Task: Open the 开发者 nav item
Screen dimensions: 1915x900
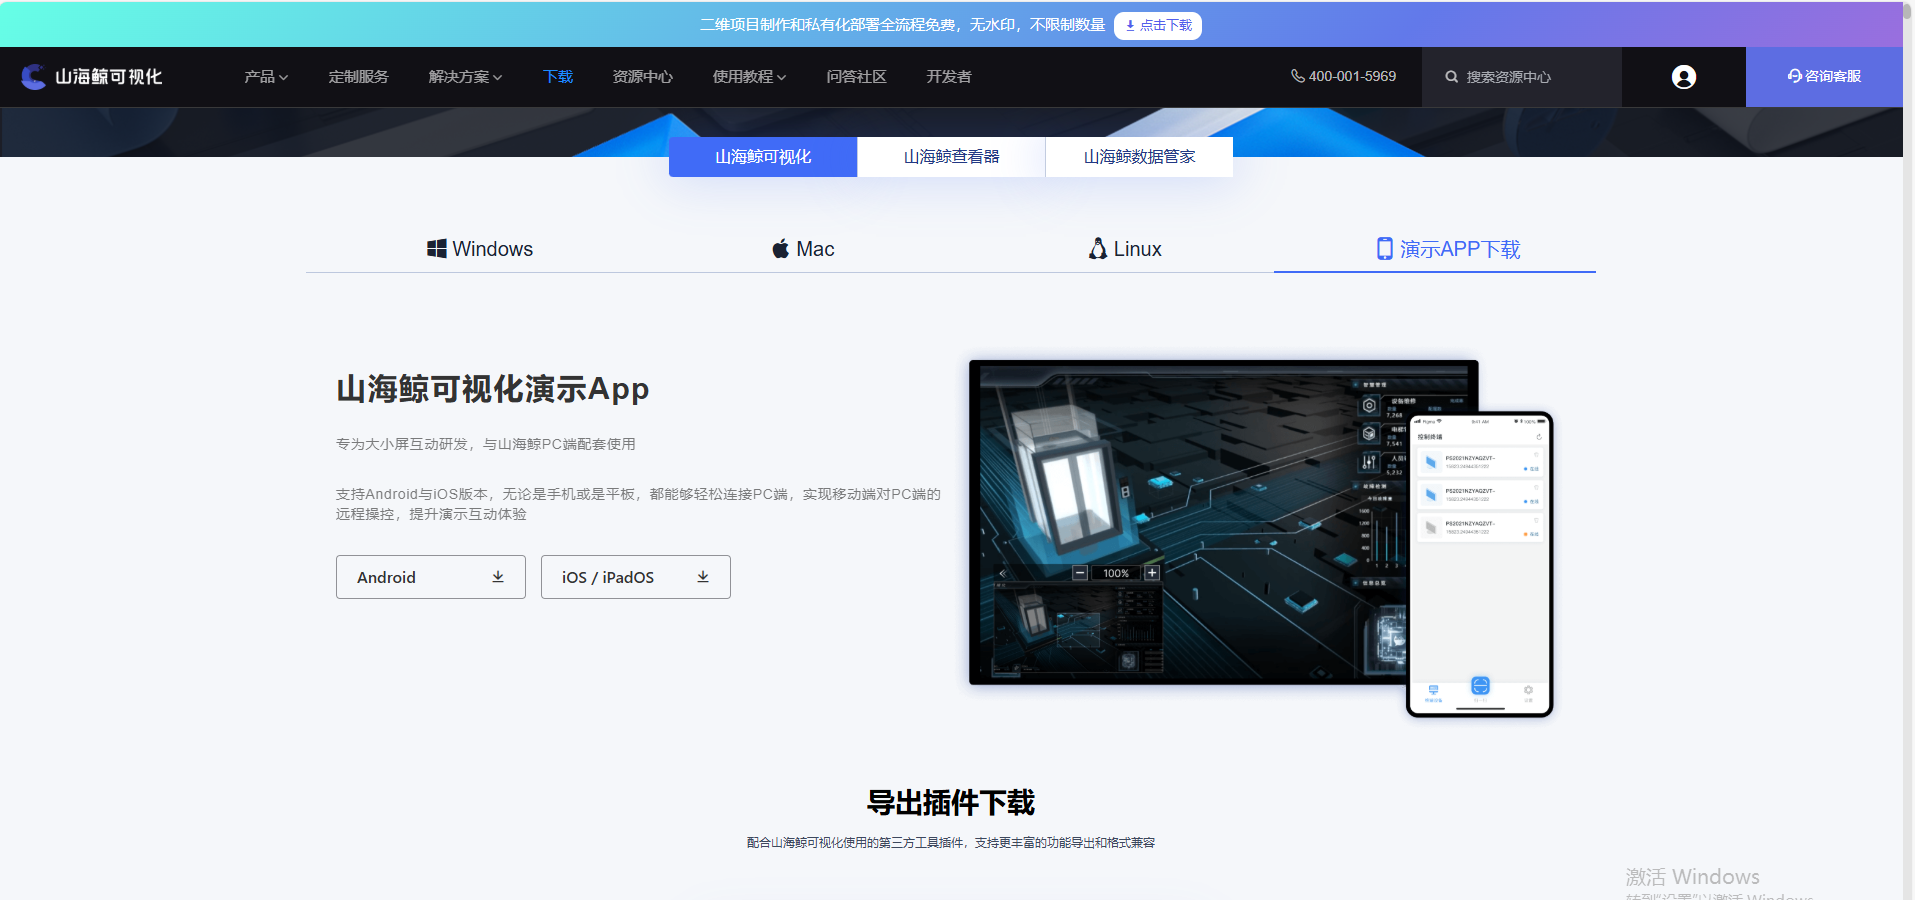Action: pyautogui.click(x=948, y=77)
